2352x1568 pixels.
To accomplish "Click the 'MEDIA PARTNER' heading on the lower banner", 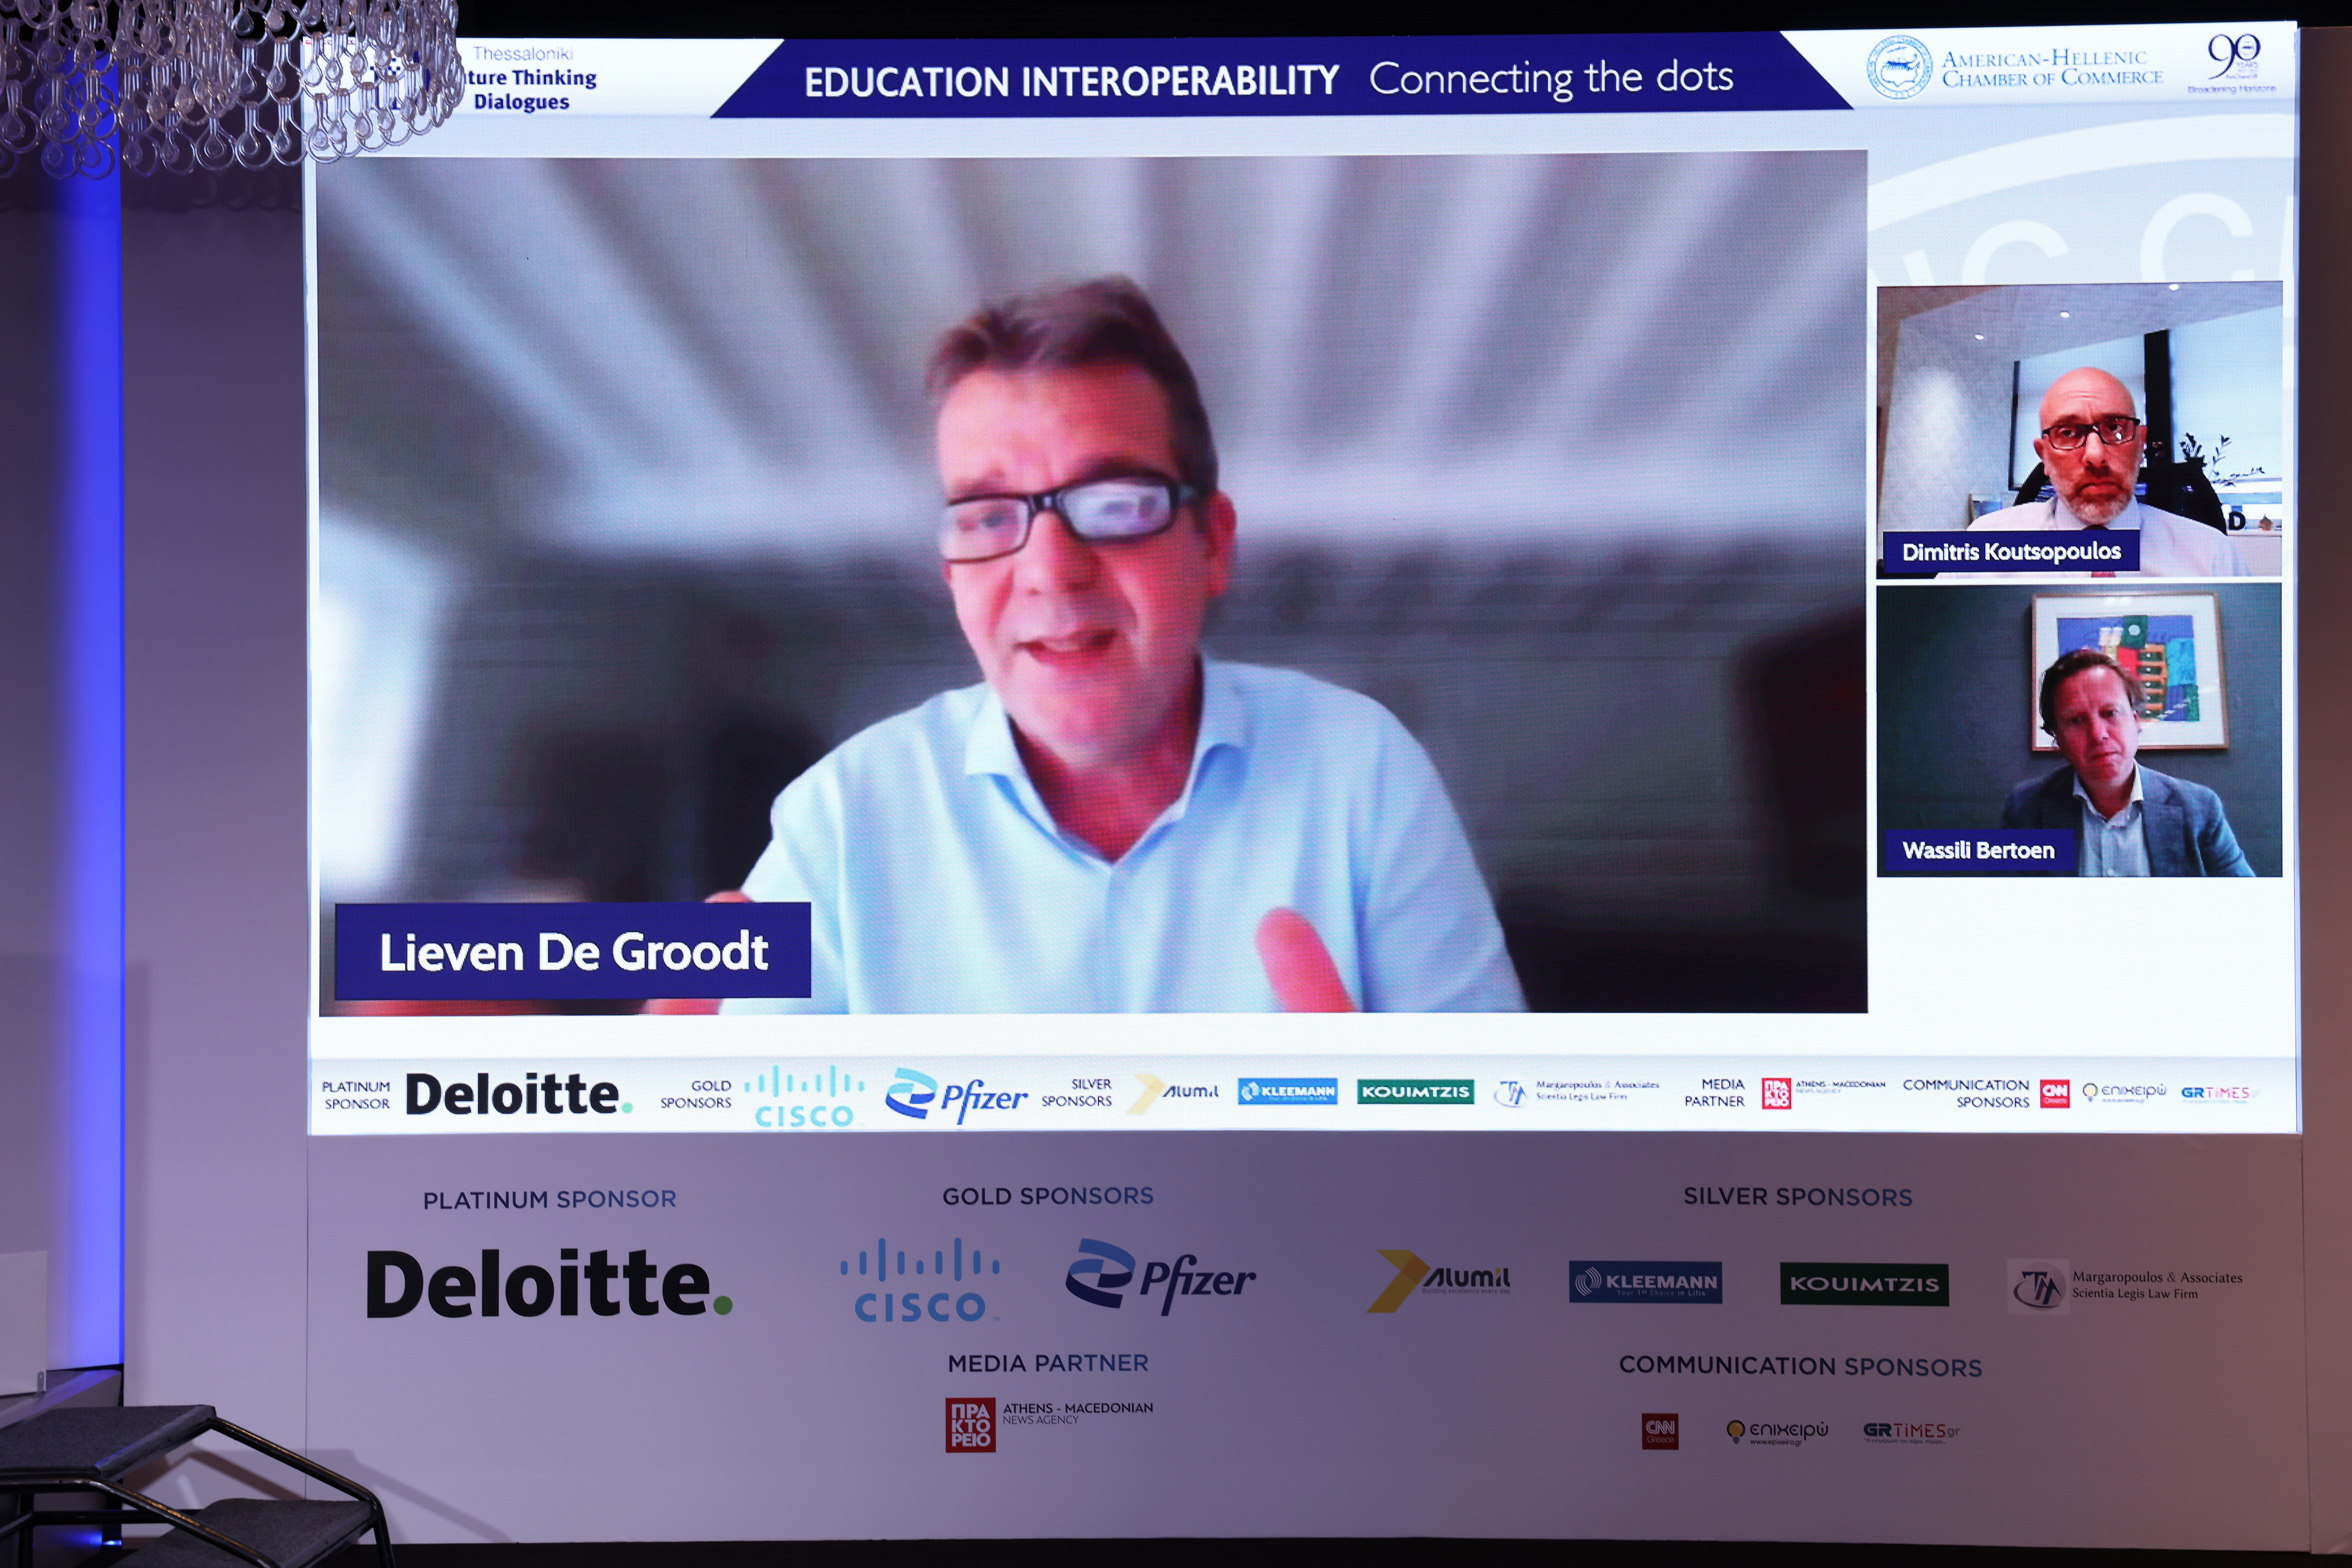I will coord(1048,1363).
